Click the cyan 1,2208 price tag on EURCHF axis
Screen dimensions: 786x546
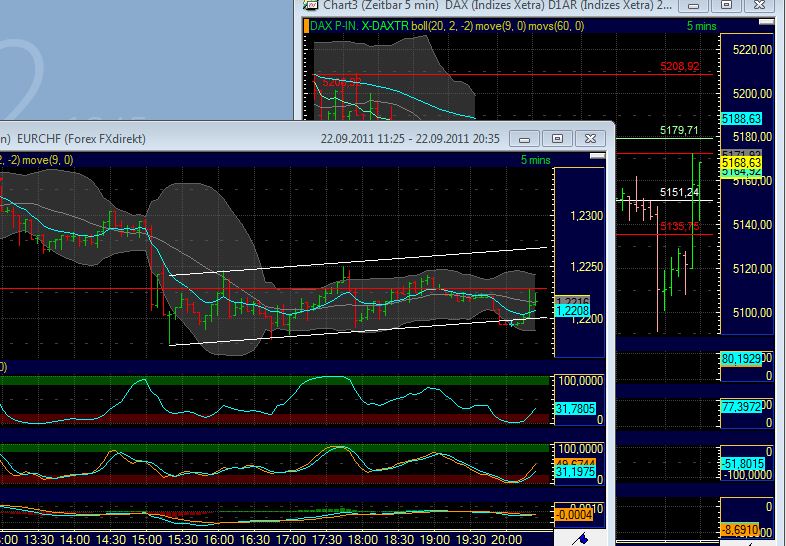click(x=571, y=311)
